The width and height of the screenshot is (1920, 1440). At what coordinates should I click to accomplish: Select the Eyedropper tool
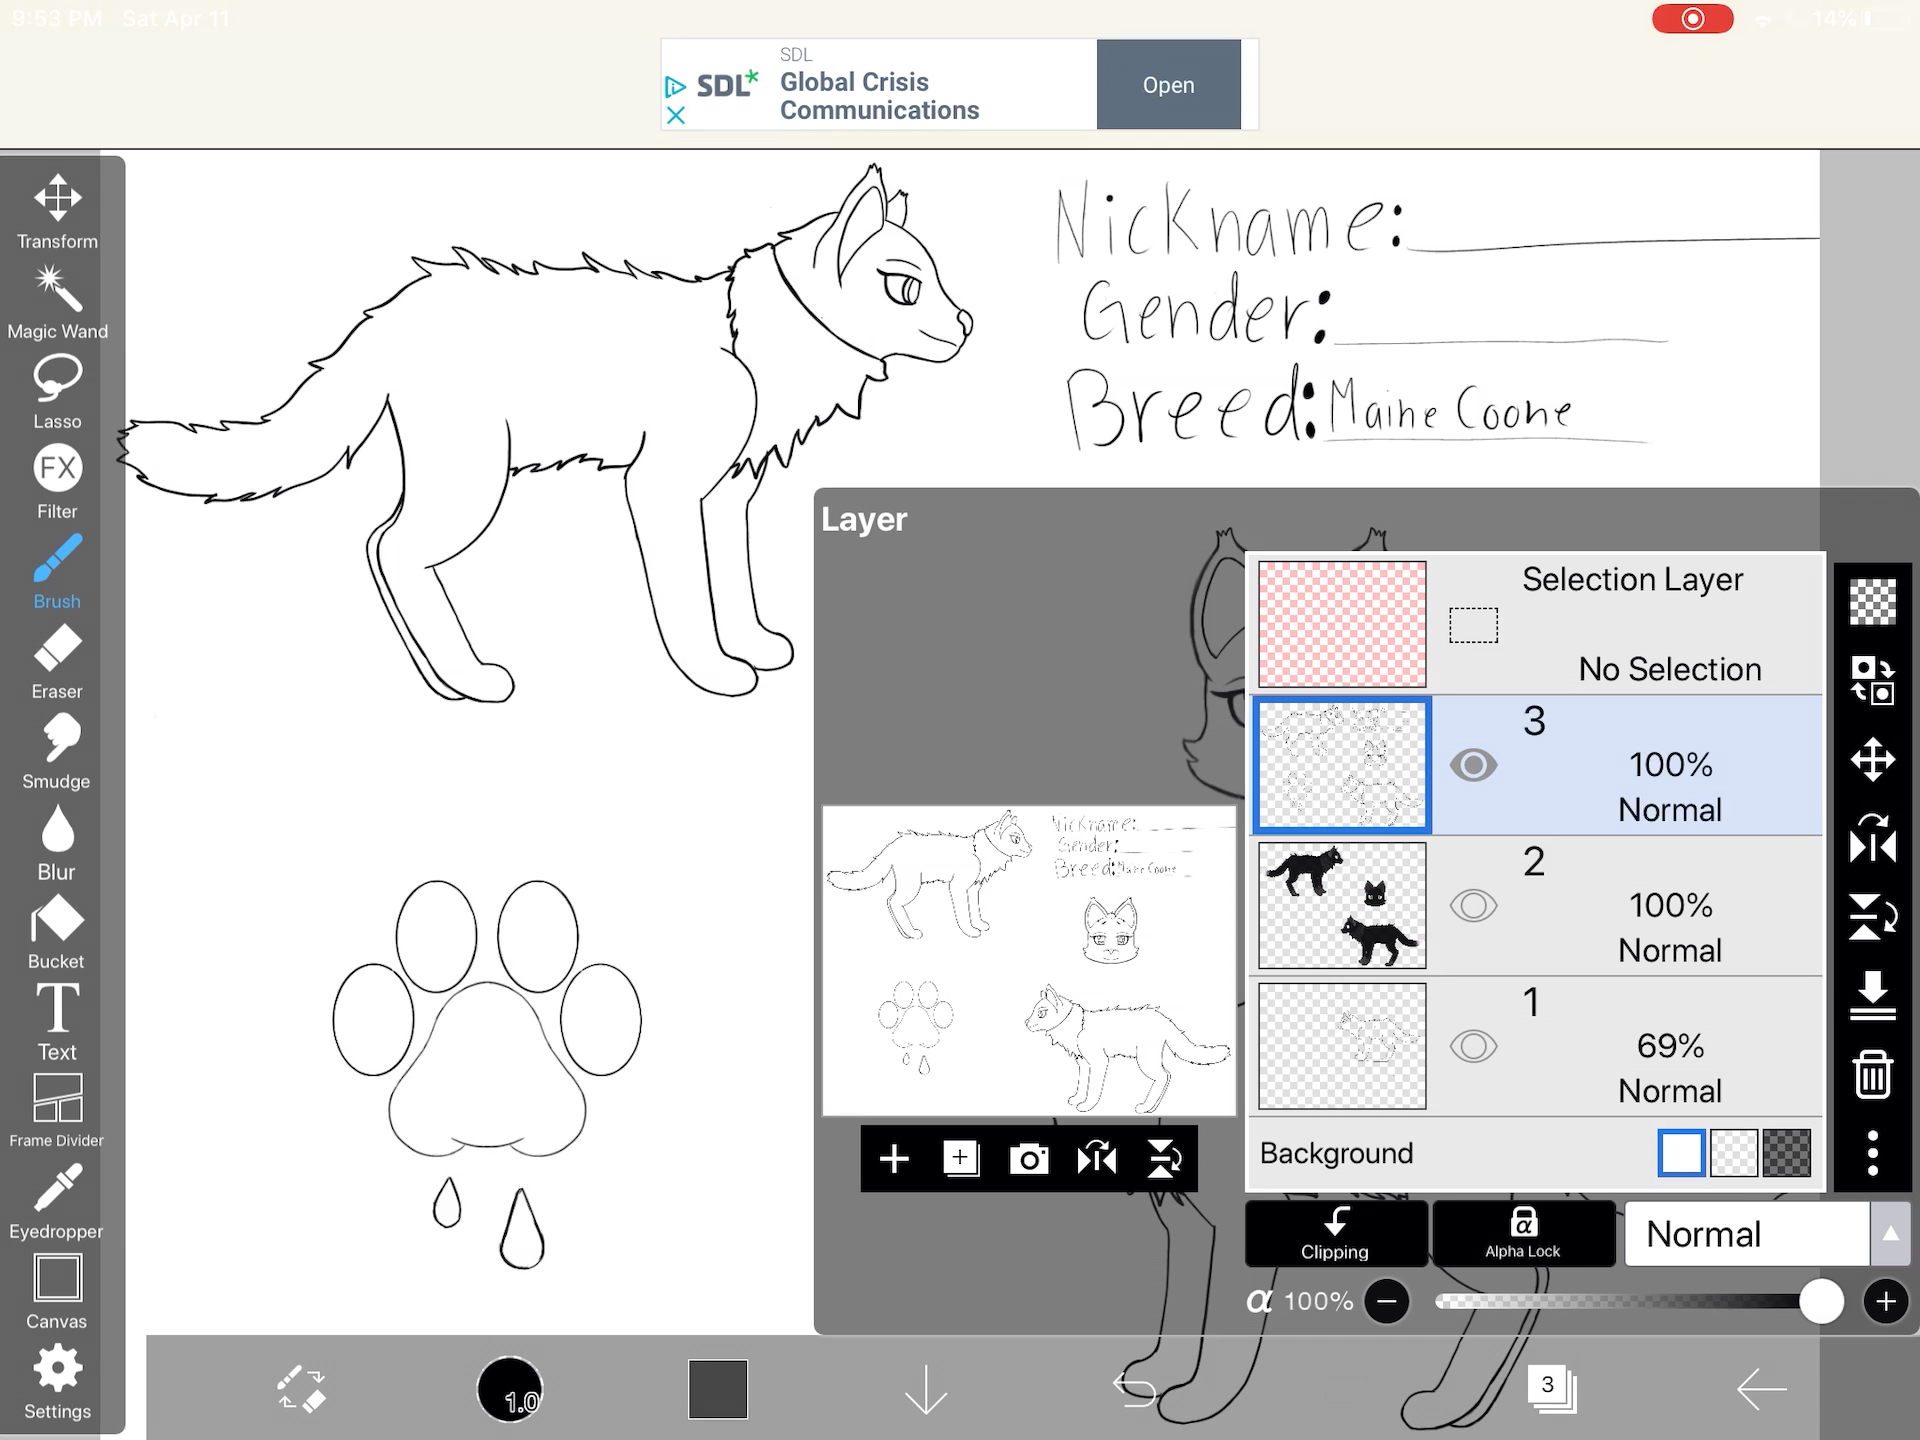coord(56,1203)
